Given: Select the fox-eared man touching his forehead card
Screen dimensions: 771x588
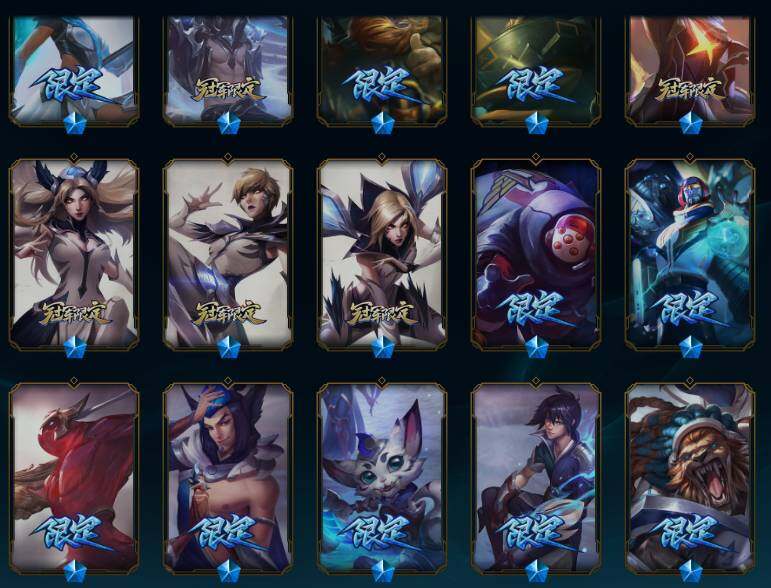Looking at the screenshot, I should pyautogui.click(x=228, y=478).
